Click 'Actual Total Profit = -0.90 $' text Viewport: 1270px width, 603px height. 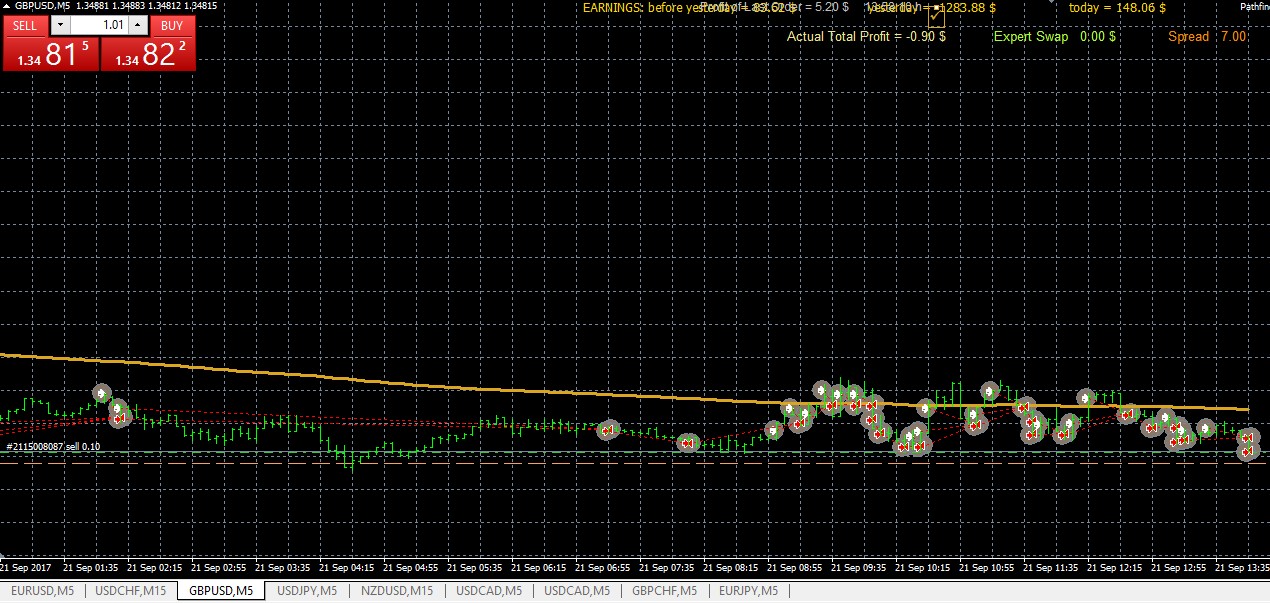coord(866,36)
